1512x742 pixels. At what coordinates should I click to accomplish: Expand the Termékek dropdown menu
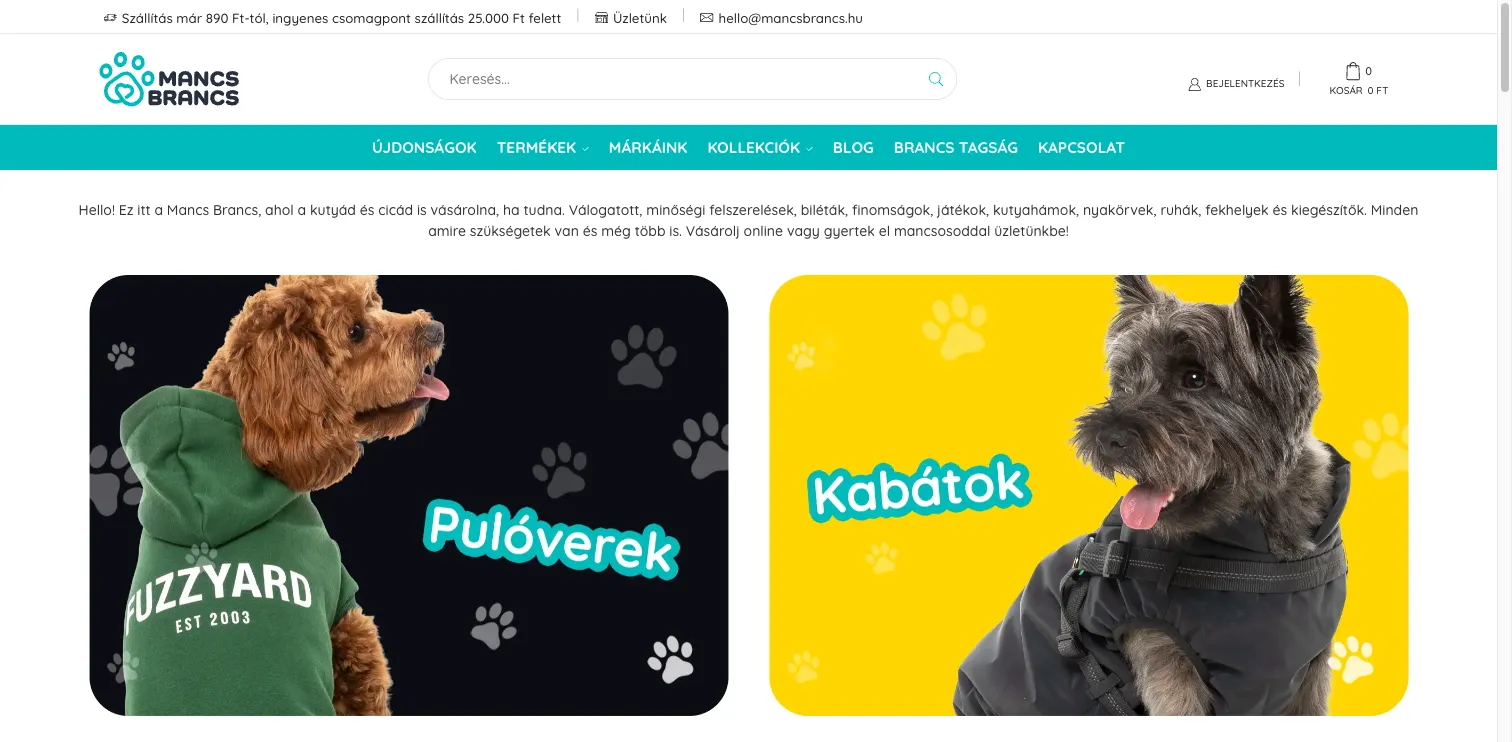(x=543, y=147)
